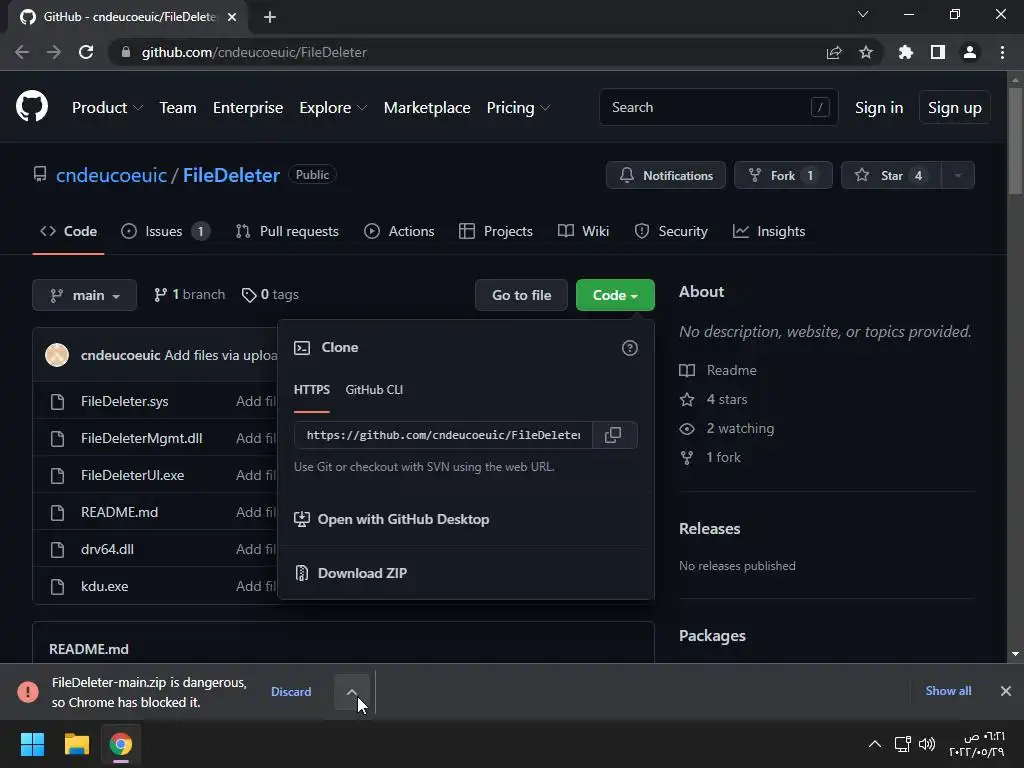
Task: Open network icon in system tray
Action: 903,744
